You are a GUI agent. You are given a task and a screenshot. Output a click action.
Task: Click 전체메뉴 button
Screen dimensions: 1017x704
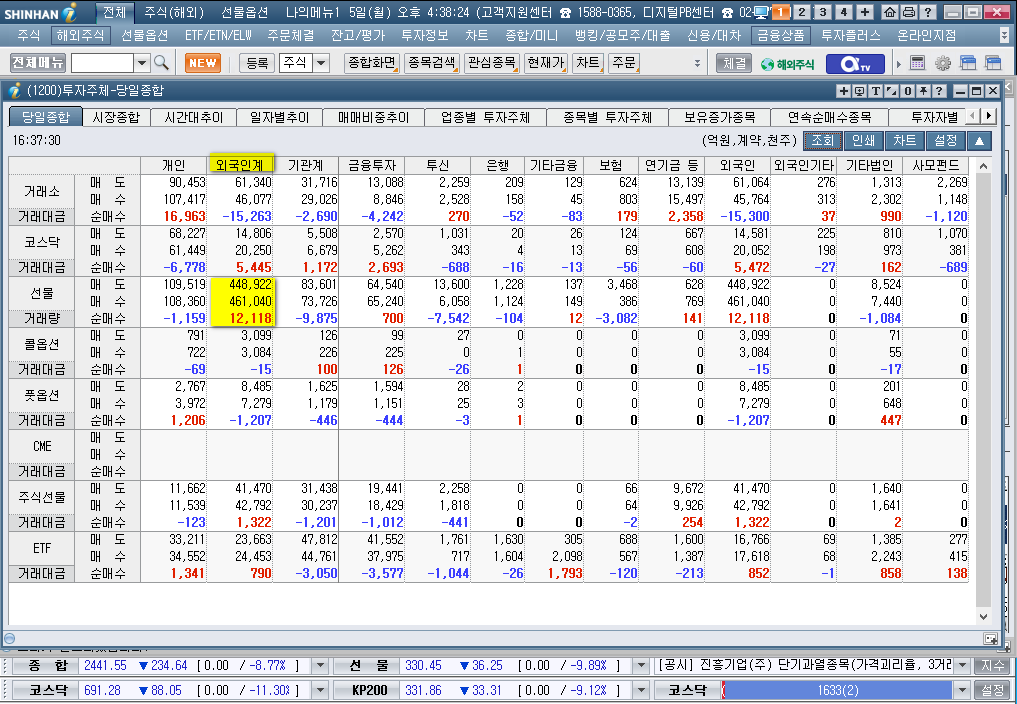coord(38,63)
